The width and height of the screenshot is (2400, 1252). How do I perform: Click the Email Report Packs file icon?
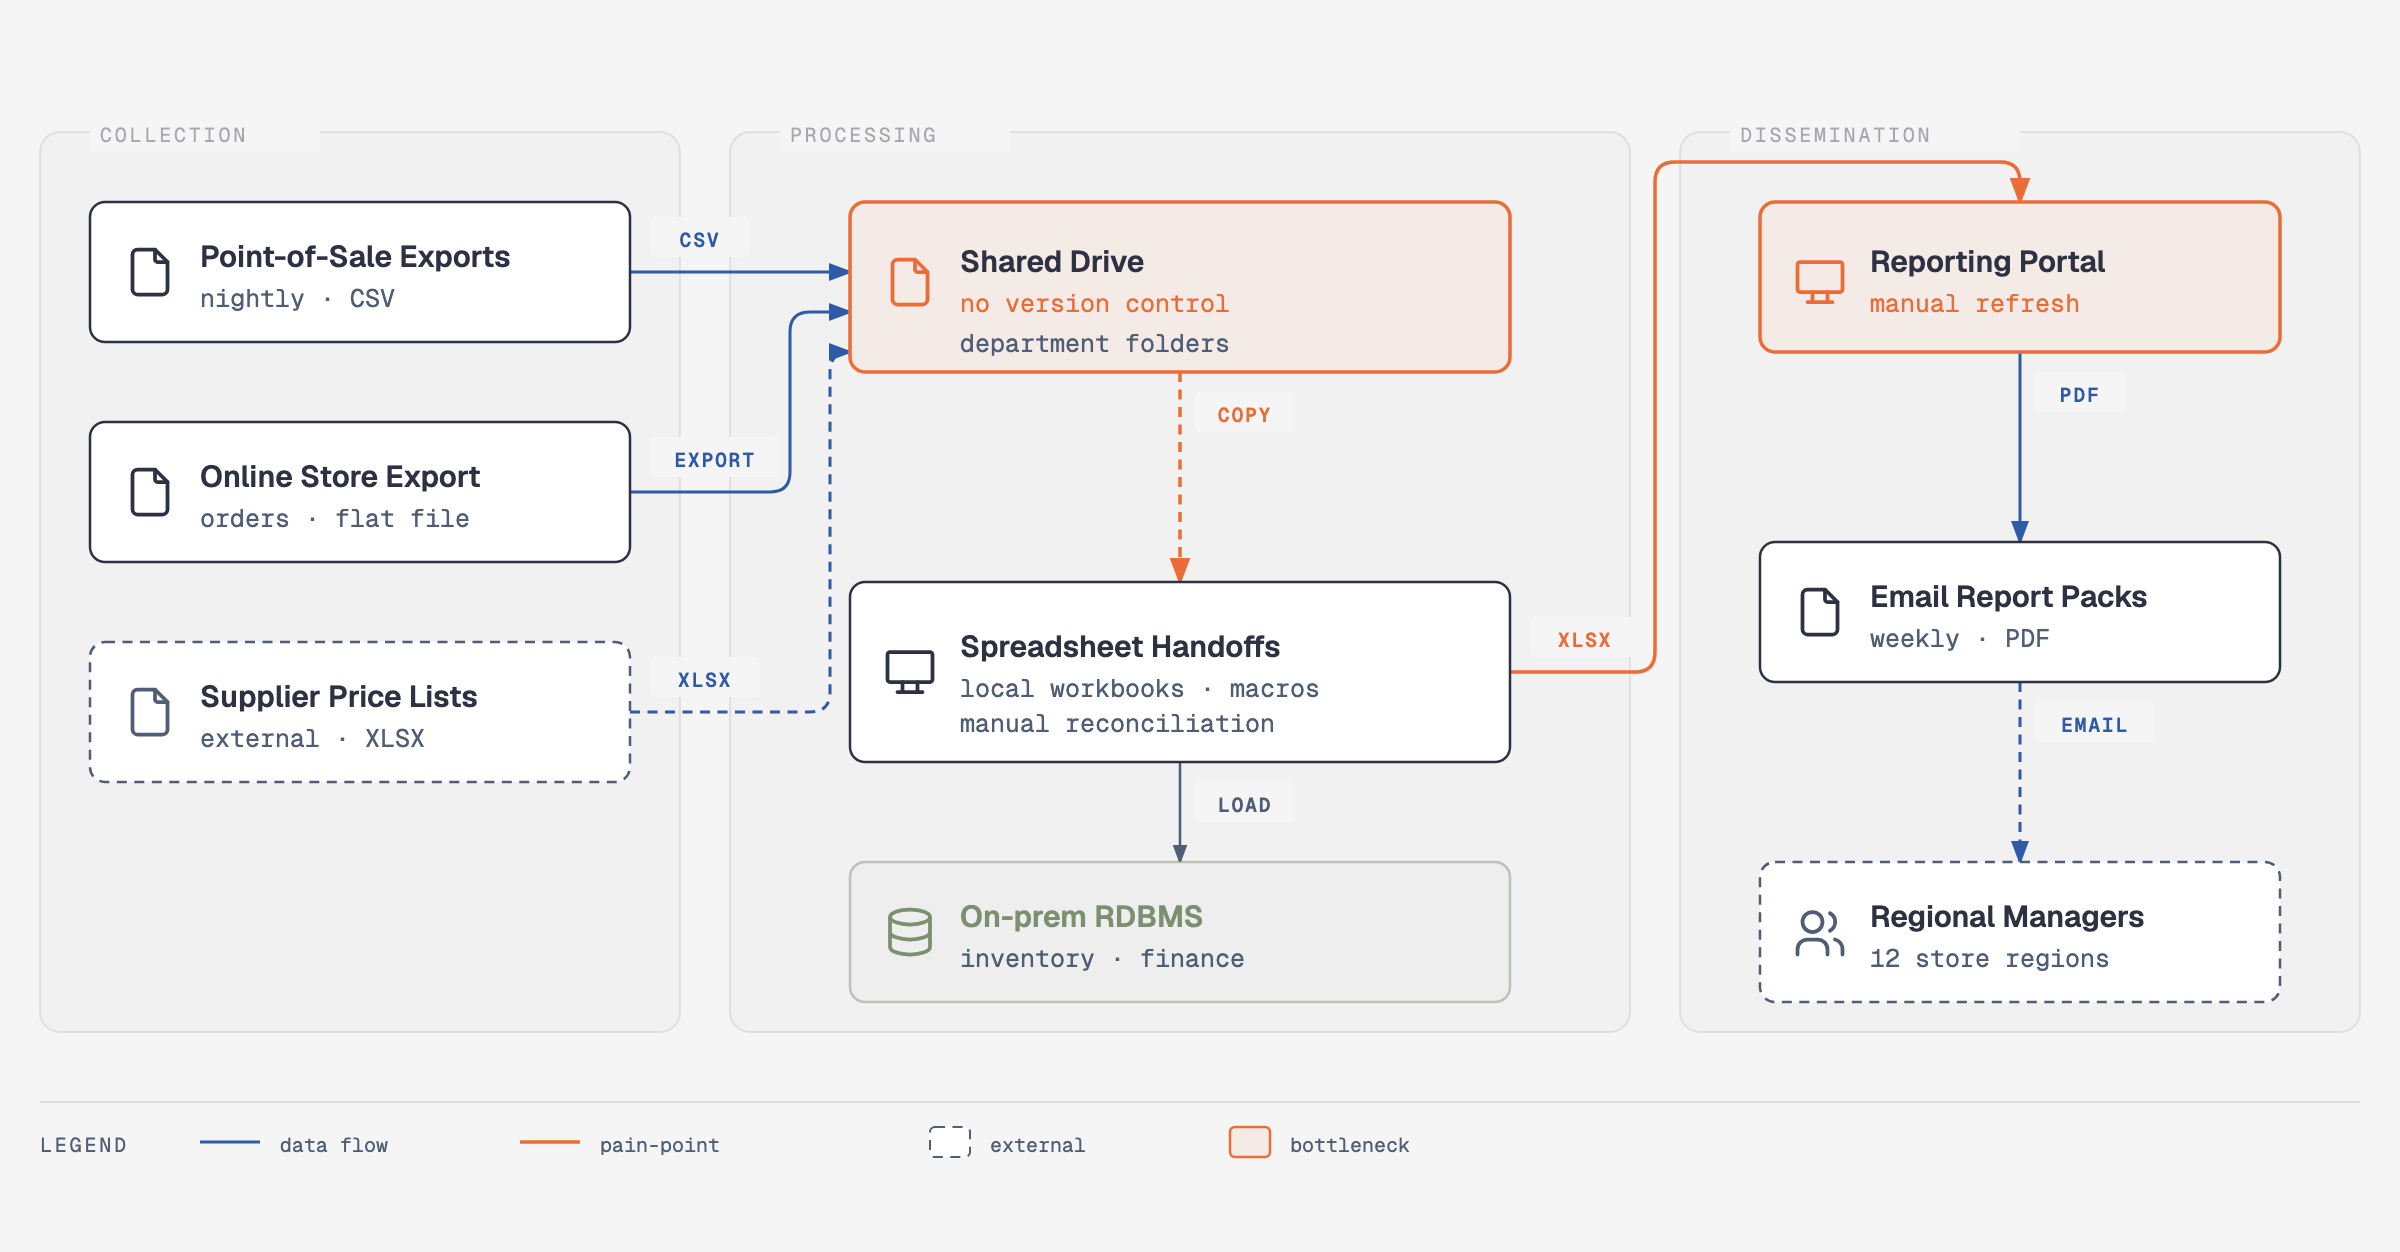click(x=1820, y=612)
